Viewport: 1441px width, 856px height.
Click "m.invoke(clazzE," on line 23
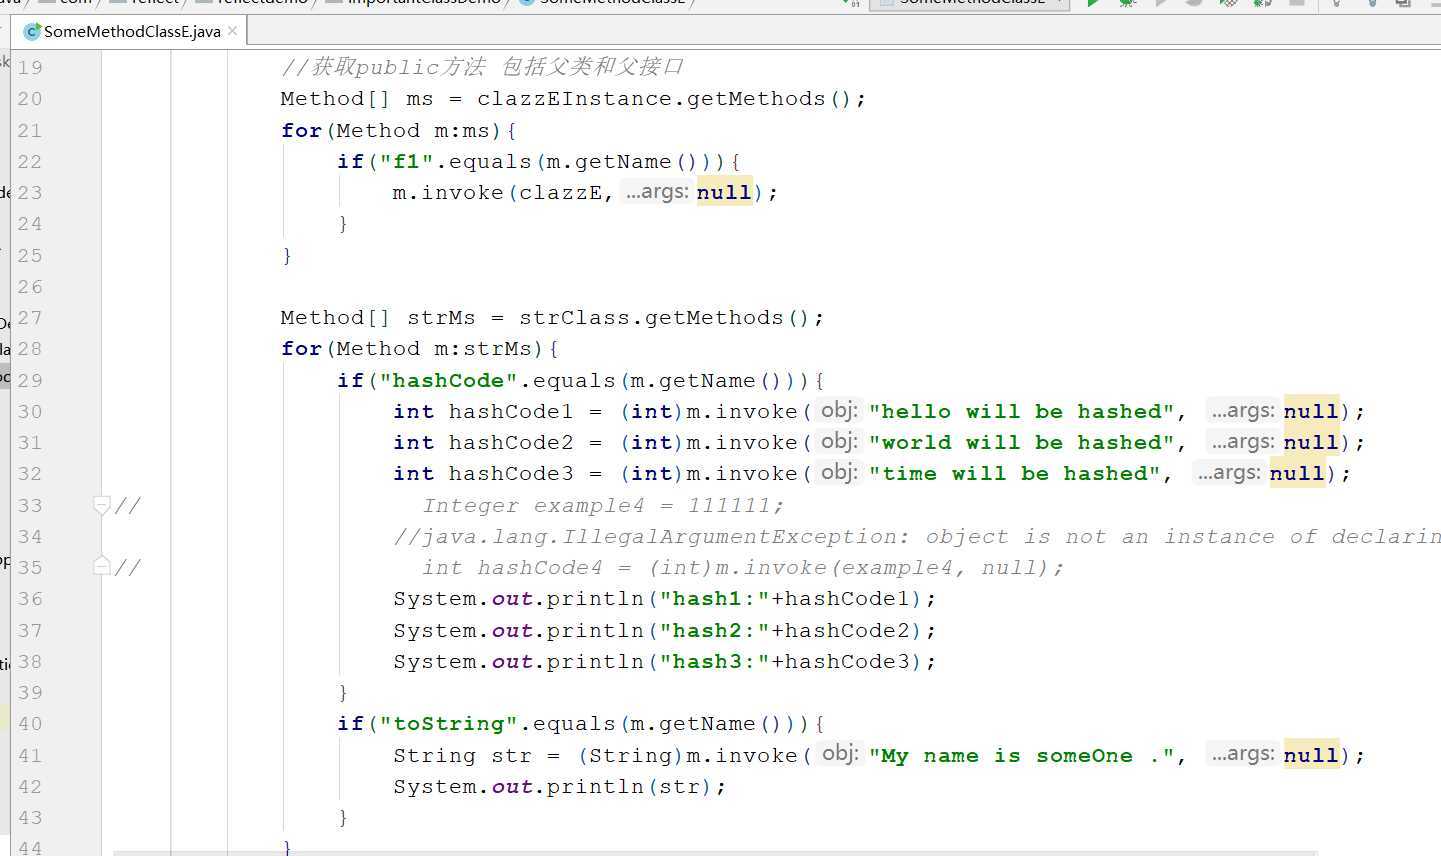coord(503,192)
